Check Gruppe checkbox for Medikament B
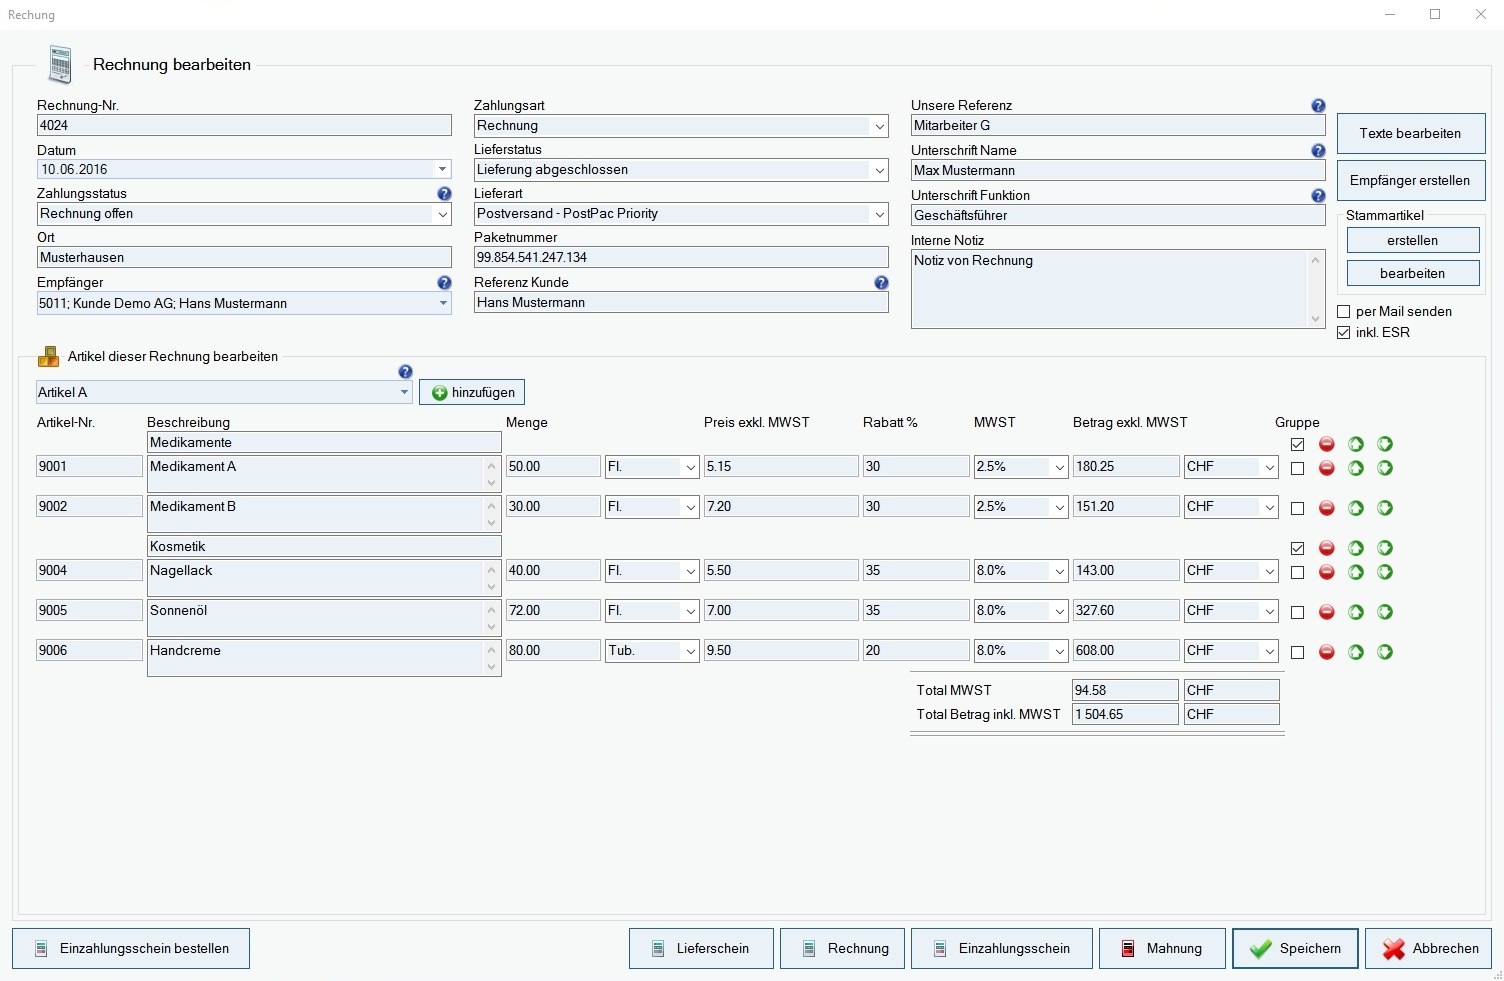 (x=1297, y=509)
